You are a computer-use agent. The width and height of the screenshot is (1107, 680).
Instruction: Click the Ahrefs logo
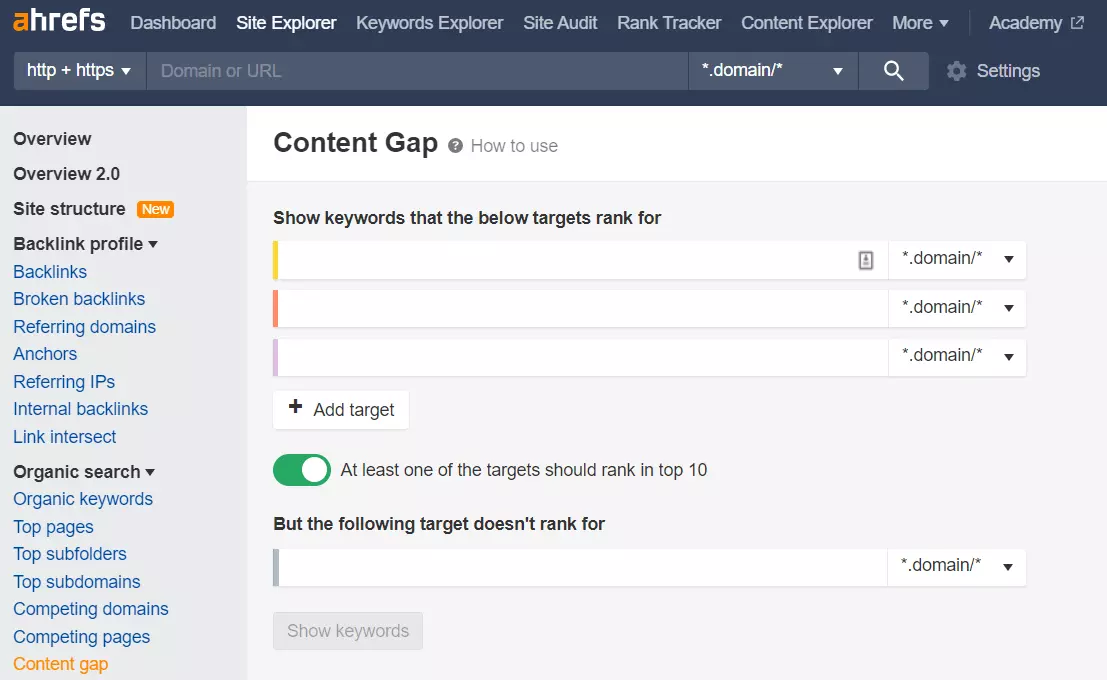(x=59, y=20)
